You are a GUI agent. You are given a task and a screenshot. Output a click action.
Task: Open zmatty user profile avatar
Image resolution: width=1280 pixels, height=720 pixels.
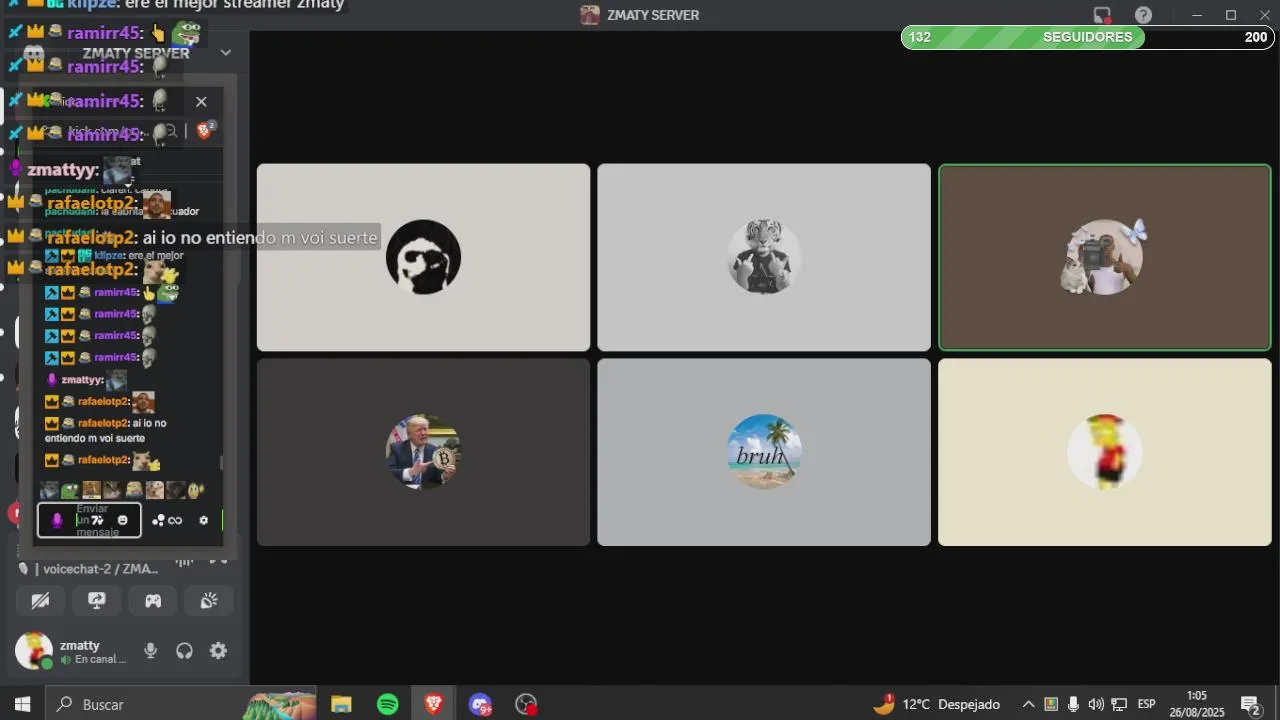coord(33,651)
